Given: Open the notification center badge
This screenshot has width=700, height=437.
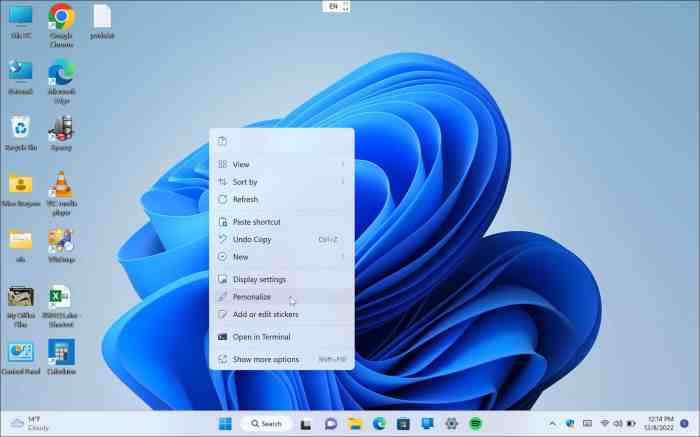Looking at the screenshot, I should click(684, 423).
